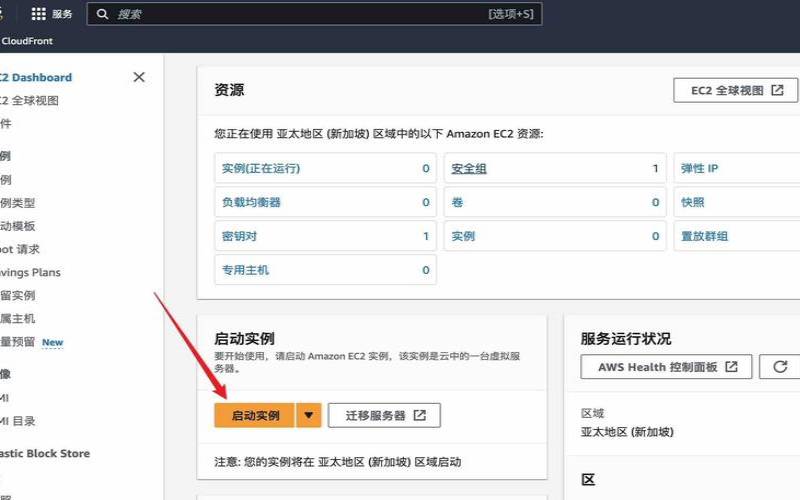The height and width of the screenshot is (500, 800).
Task: Open the 弹性 IP resource link
Action: [699, 169]
